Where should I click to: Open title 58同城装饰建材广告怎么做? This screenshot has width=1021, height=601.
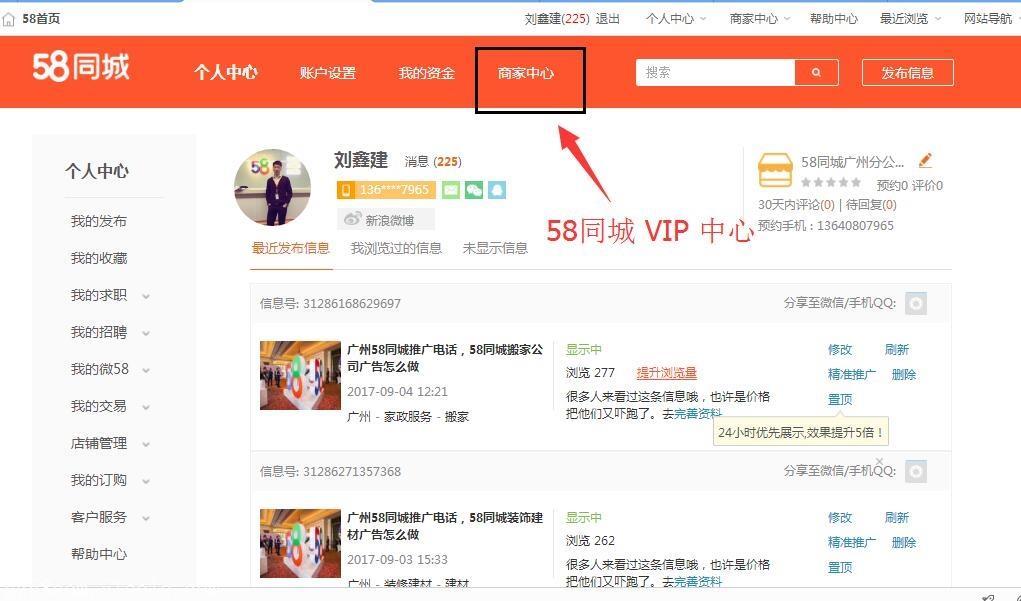click(x=445, y=526)
